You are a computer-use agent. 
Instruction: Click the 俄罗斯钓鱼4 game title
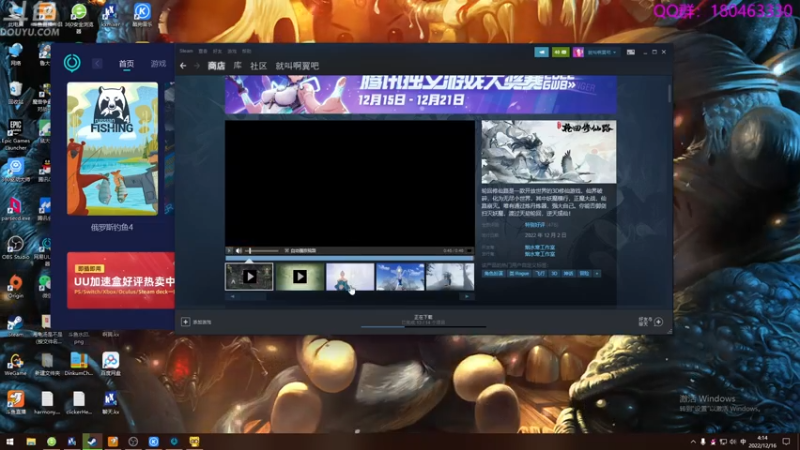click(112, 228)
